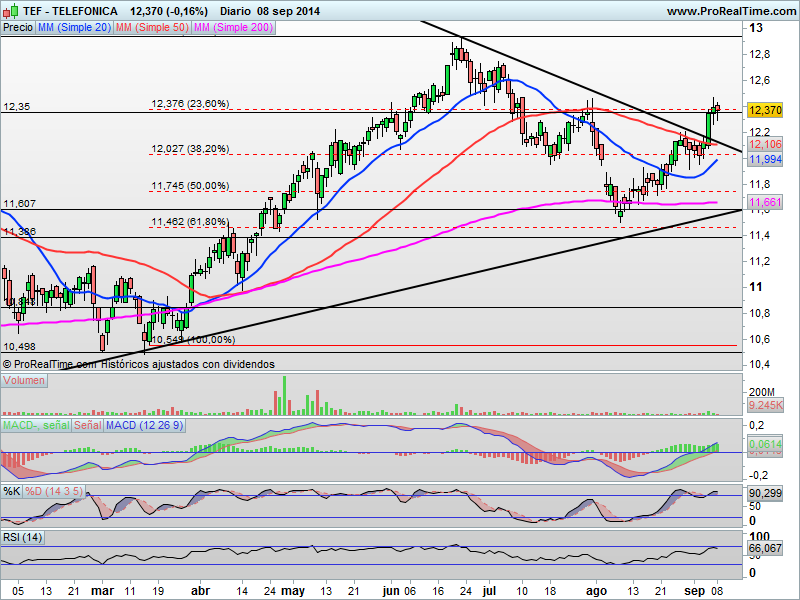Image resolution: width=800 pixels, height=600 pixels.
Task: Click the 200M volume axis label
Action: click(x=762, y=392)
